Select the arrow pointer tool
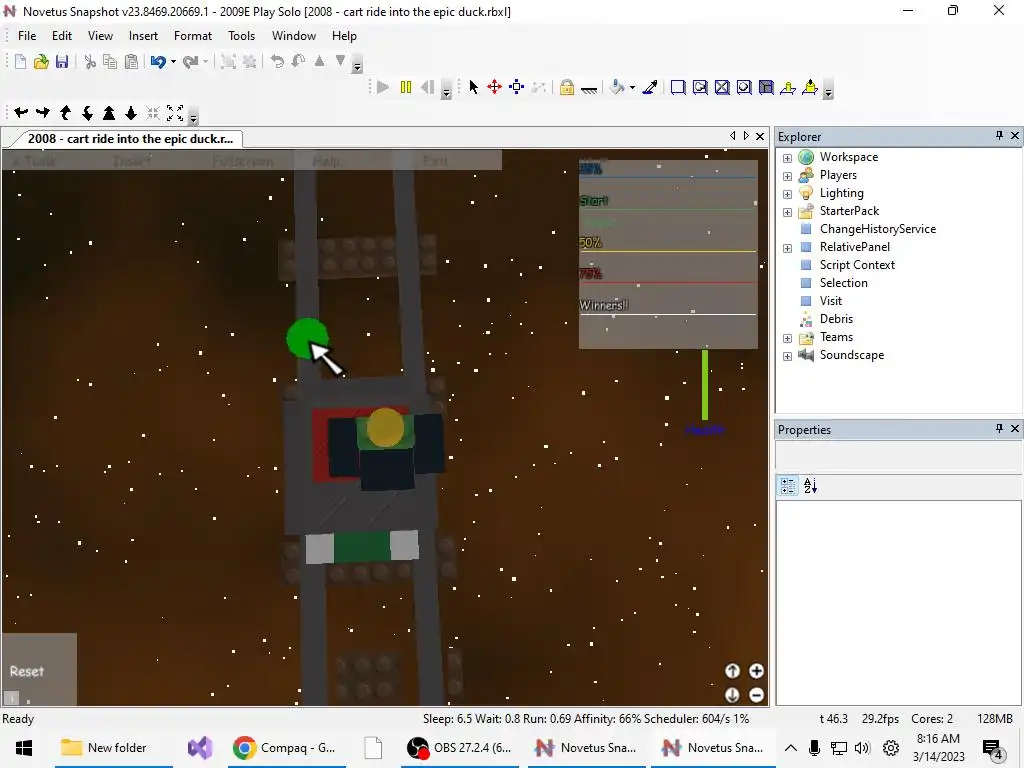The height and width of the screenshot is (768, 1024). click(473, 87)
